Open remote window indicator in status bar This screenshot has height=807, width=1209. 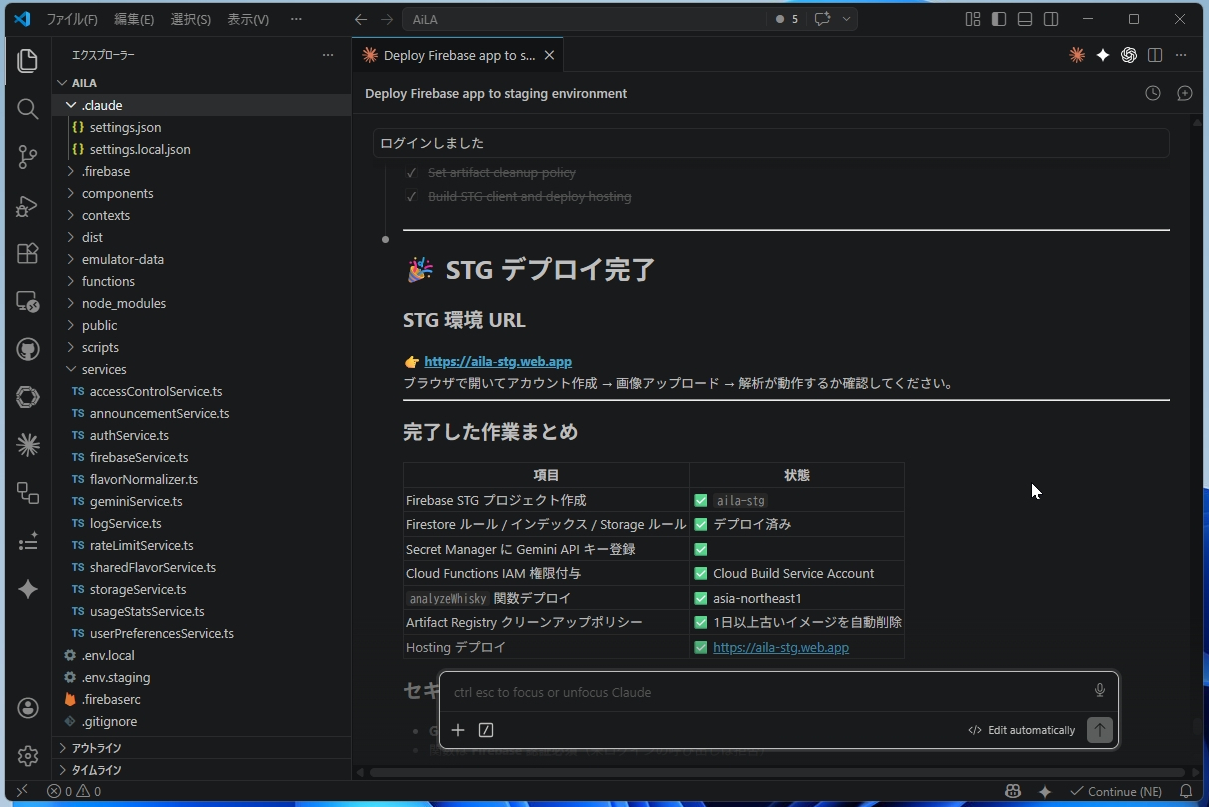pyautogui.click(x=22, y=791)
